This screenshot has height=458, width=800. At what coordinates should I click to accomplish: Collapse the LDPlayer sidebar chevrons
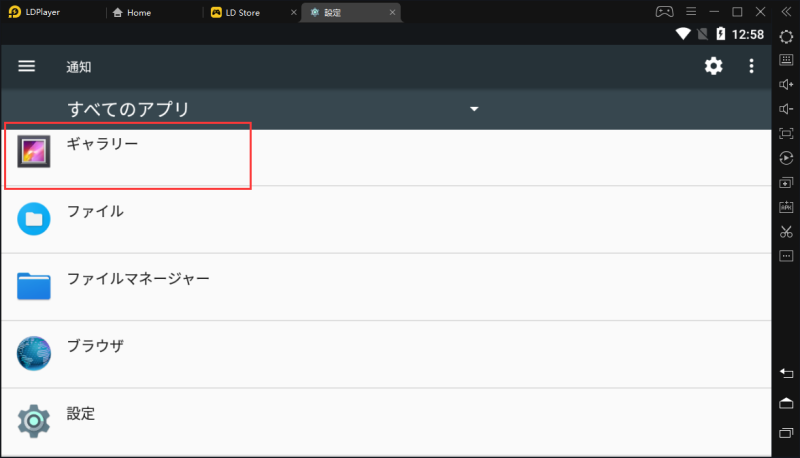pos(786,12)
